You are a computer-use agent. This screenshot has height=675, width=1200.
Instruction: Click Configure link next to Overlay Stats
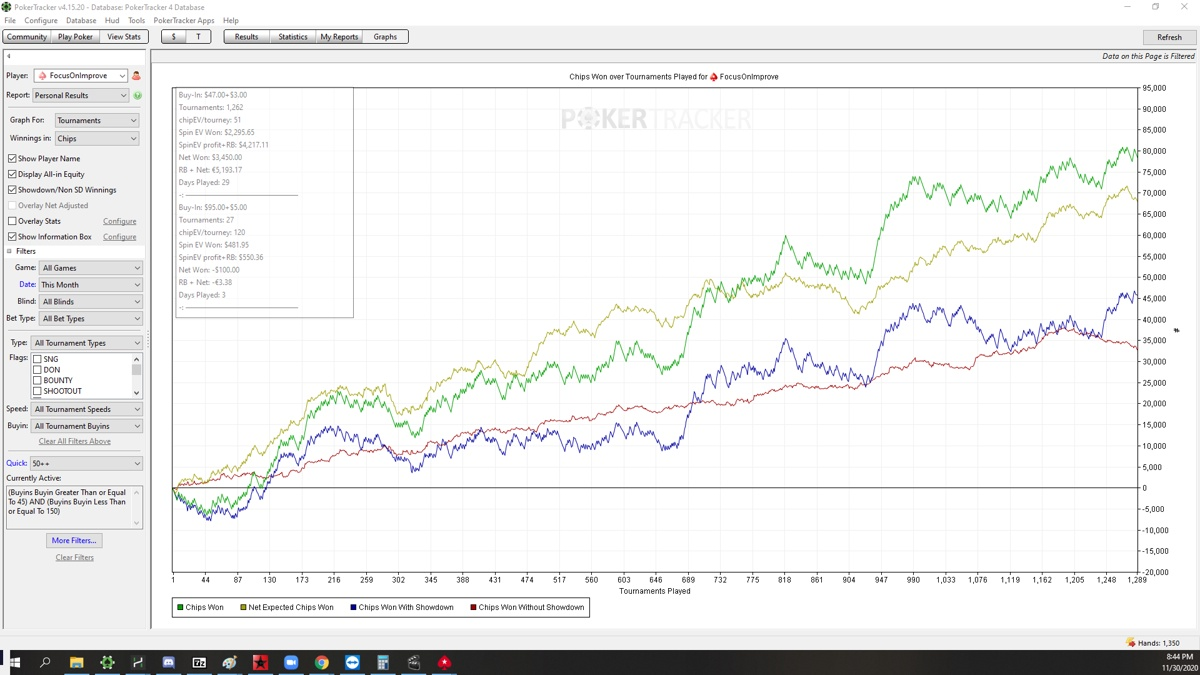(120, 221)
